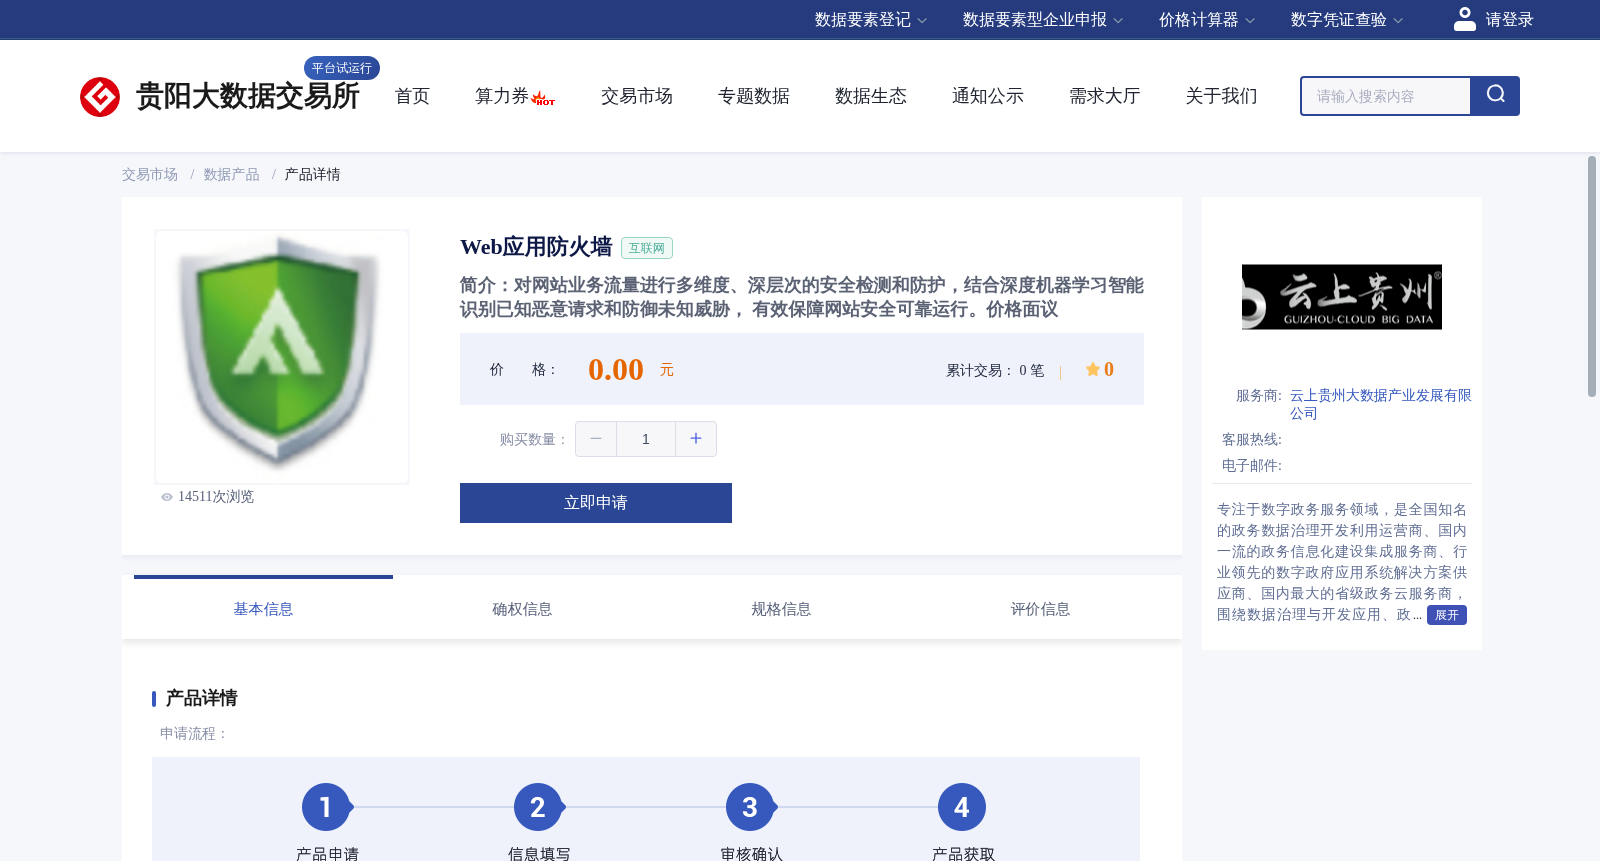Select the 基本信息 tab
The height and width of the screenshot is (861, 1600).
coord(263,609)
